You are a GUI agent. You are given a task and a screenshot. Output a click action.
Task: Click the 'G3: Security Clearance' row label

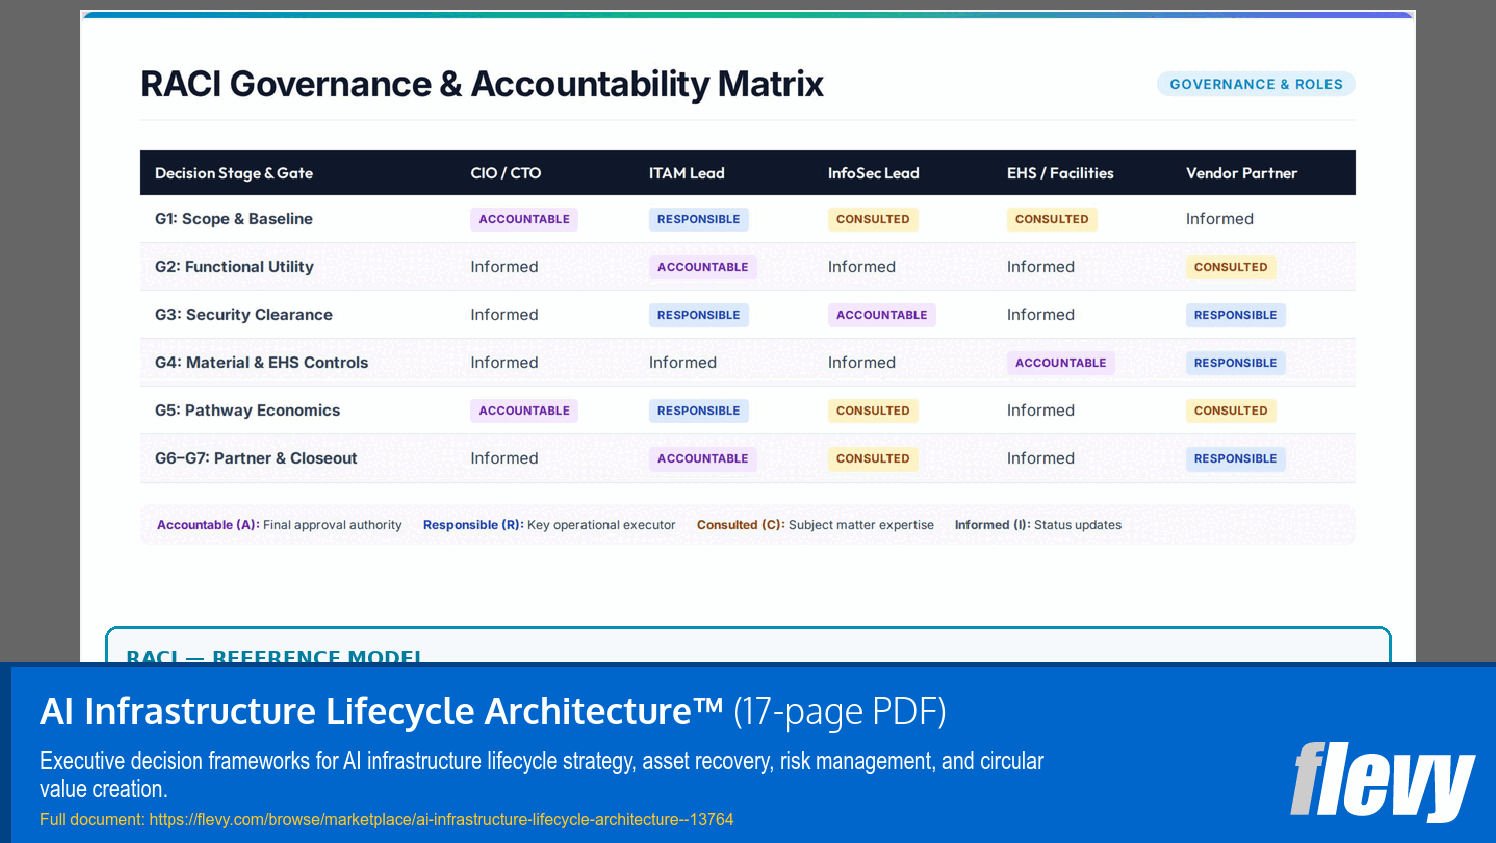point(244,315)
